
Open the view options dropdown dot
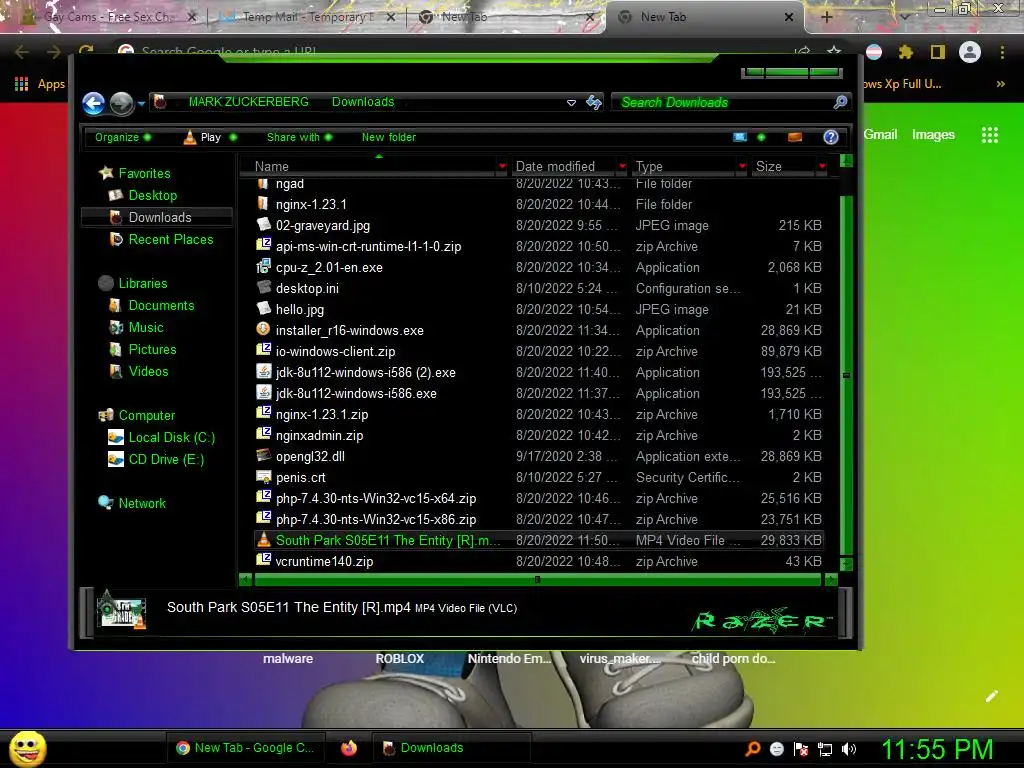(x=761, y=137)
